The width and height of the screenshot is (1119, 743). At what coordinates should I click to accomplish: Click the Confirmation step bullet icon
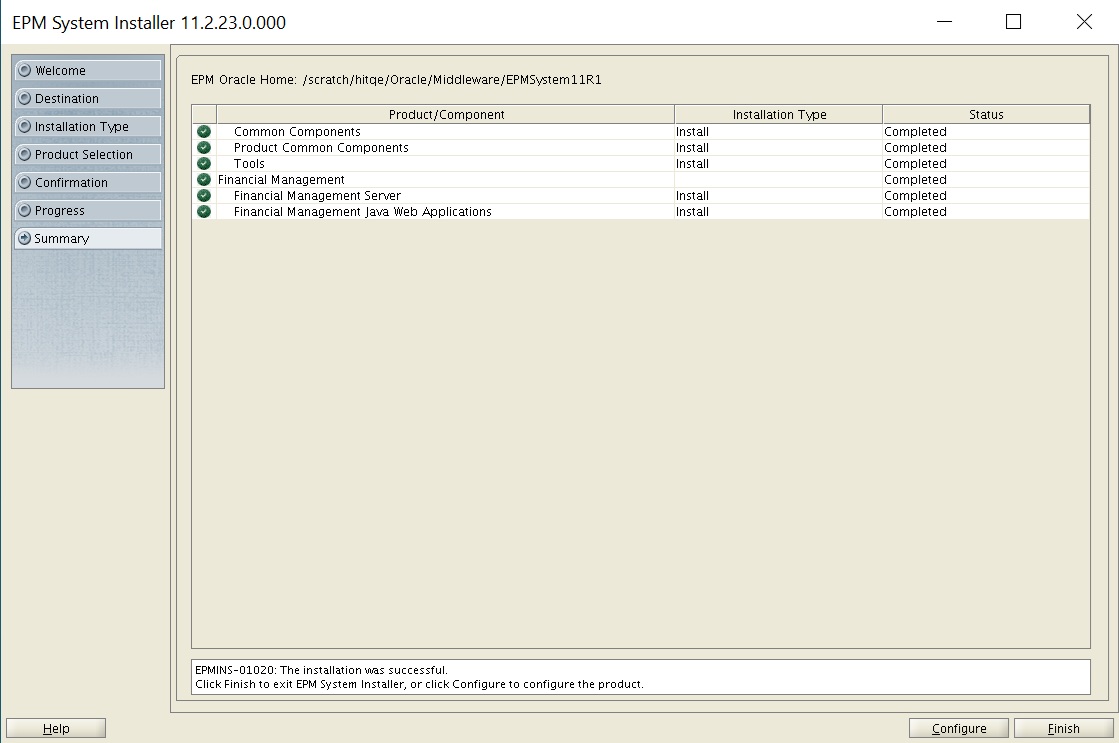coord(25,182)
